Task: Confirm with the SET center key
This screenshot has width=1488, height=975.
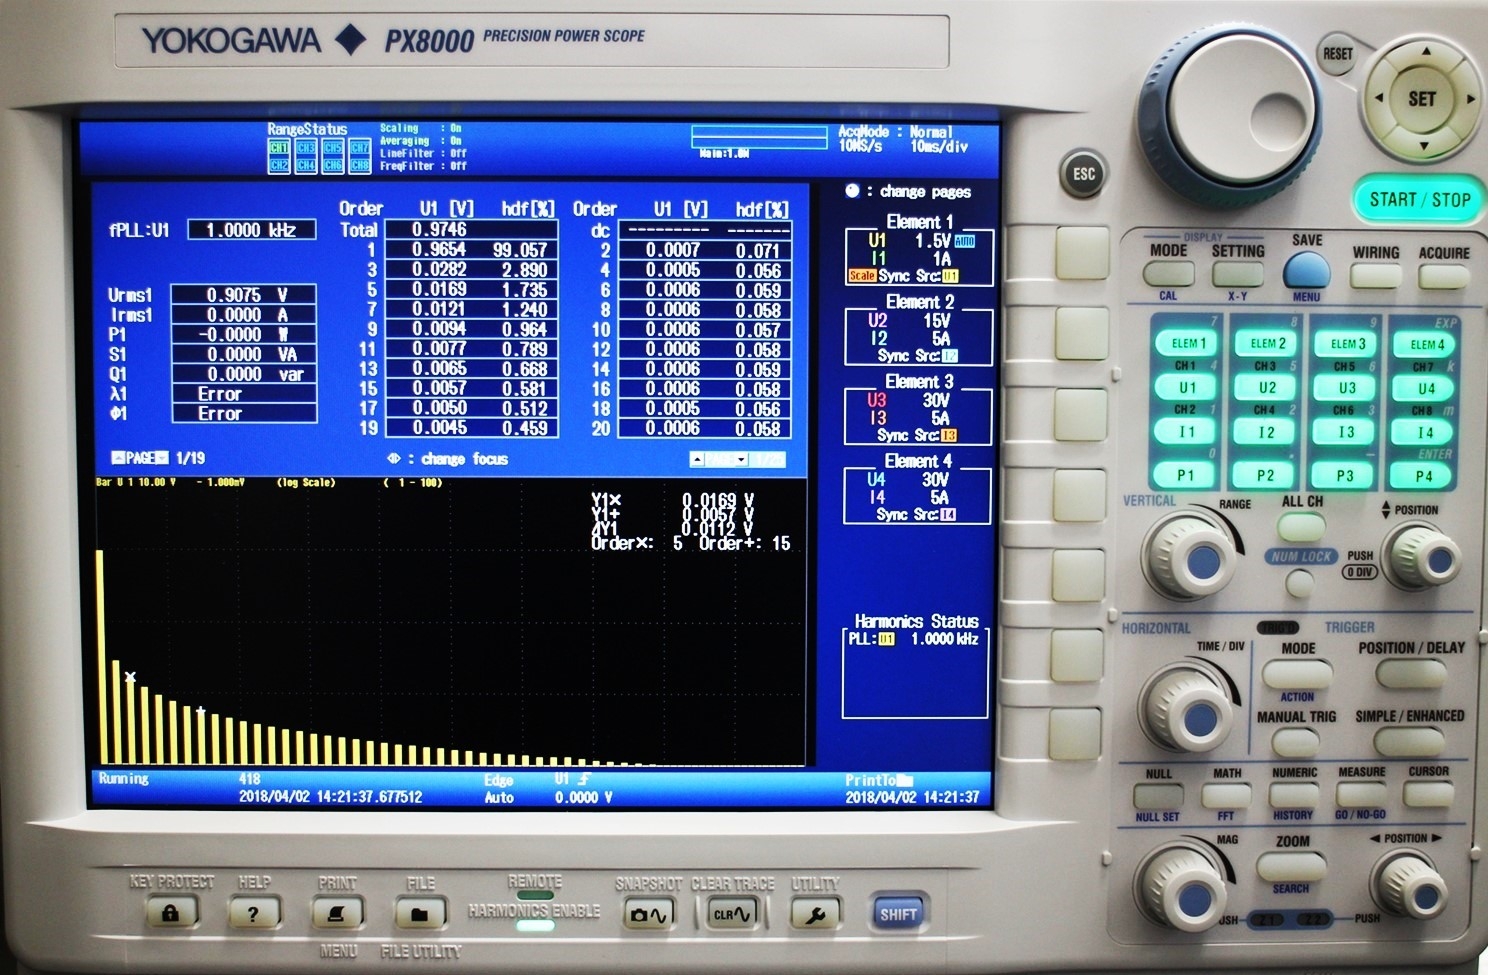Action: click(1422, 99)
